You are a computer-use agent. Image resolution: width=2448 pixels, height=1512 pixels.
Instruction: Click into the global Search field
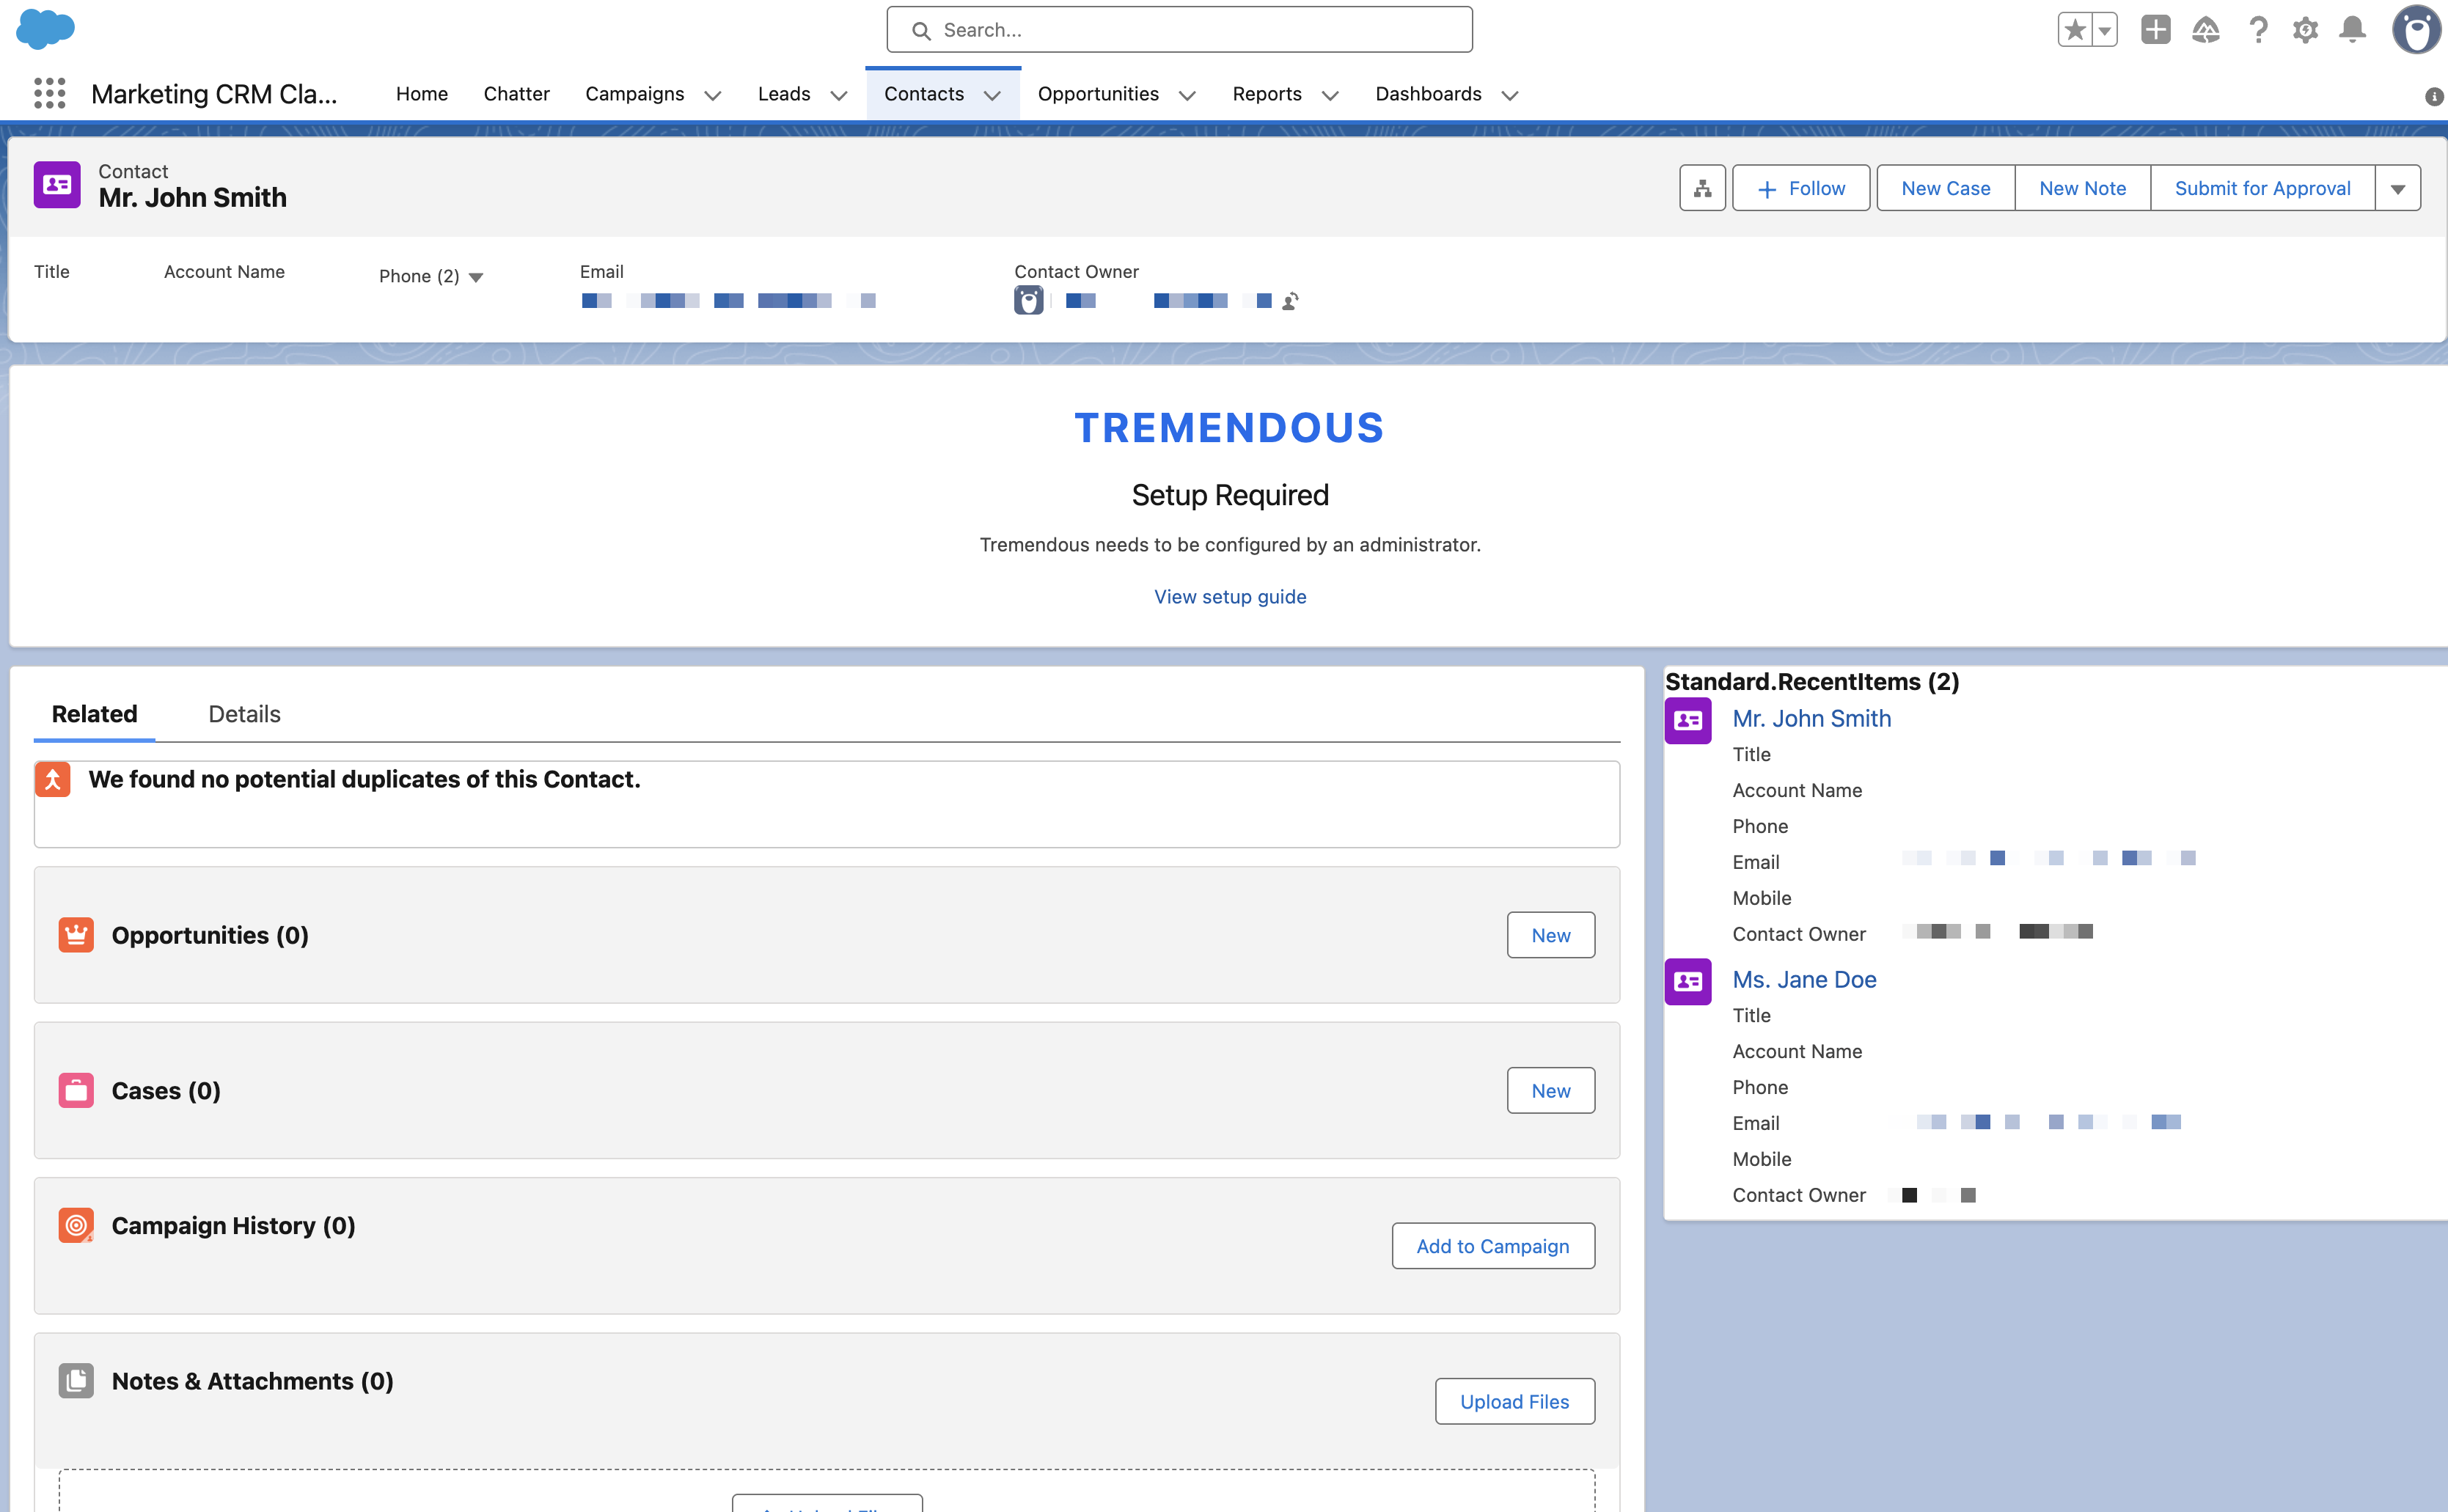[1180, 30]
